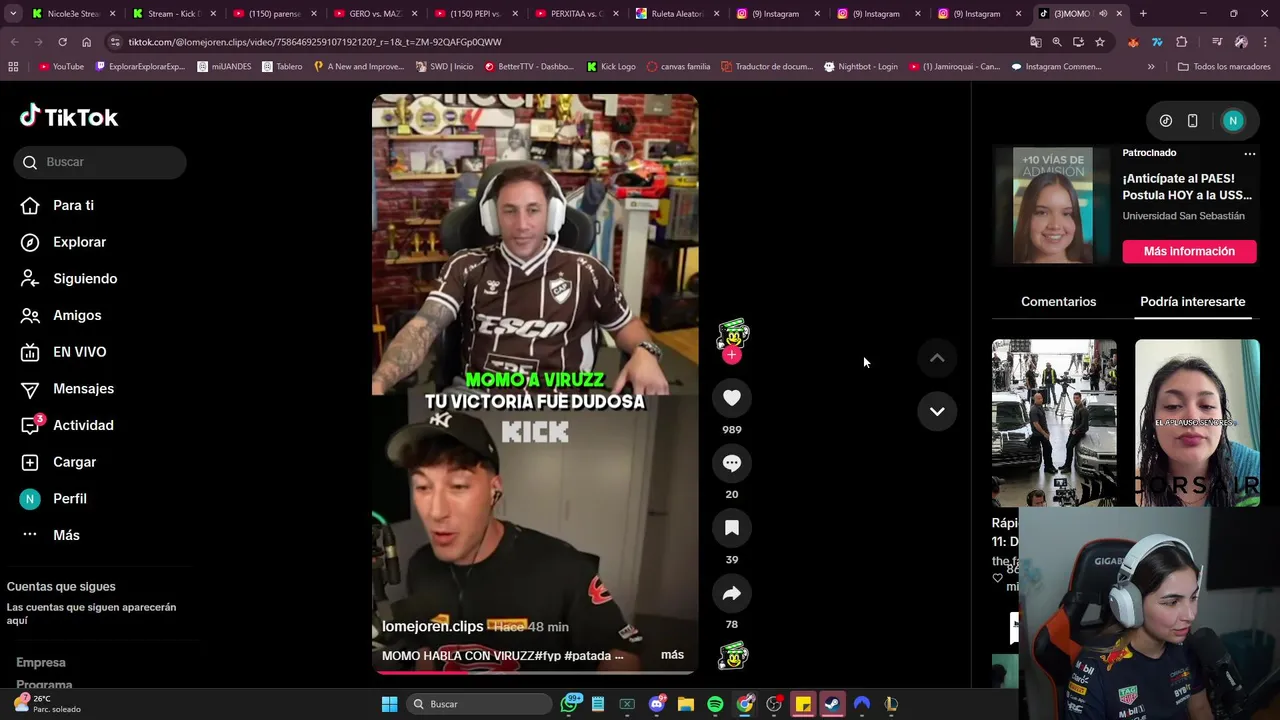Click the TikTok logo
Viewport: 1280px width, 720px height.
tap(69, 117)
